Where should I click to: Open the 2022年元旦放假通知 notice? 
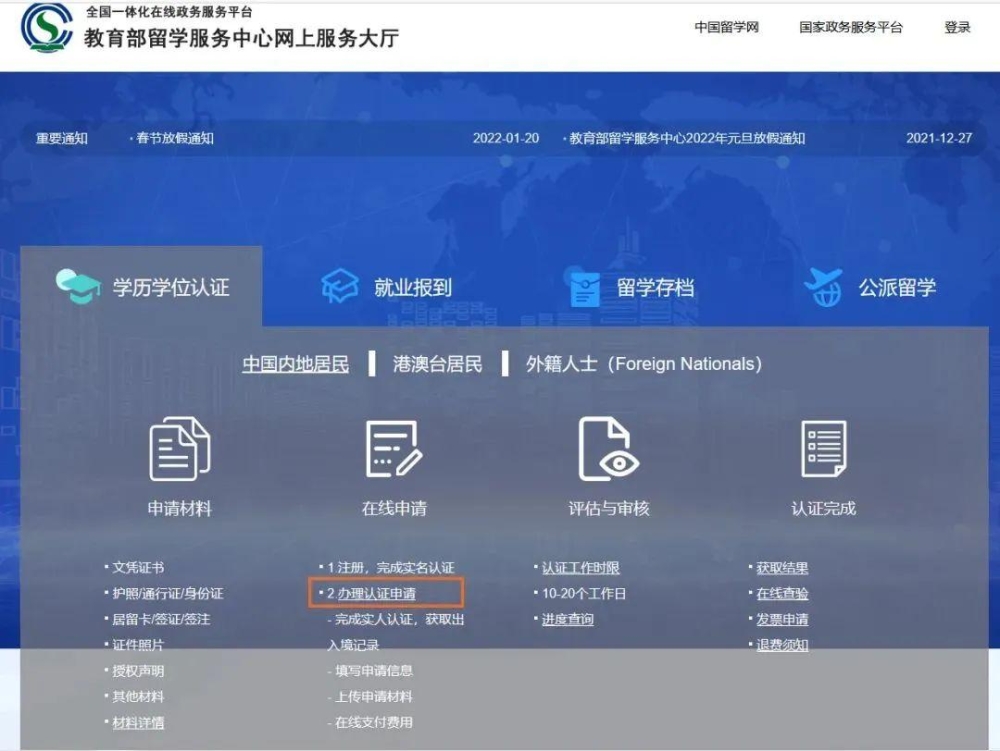687,138
